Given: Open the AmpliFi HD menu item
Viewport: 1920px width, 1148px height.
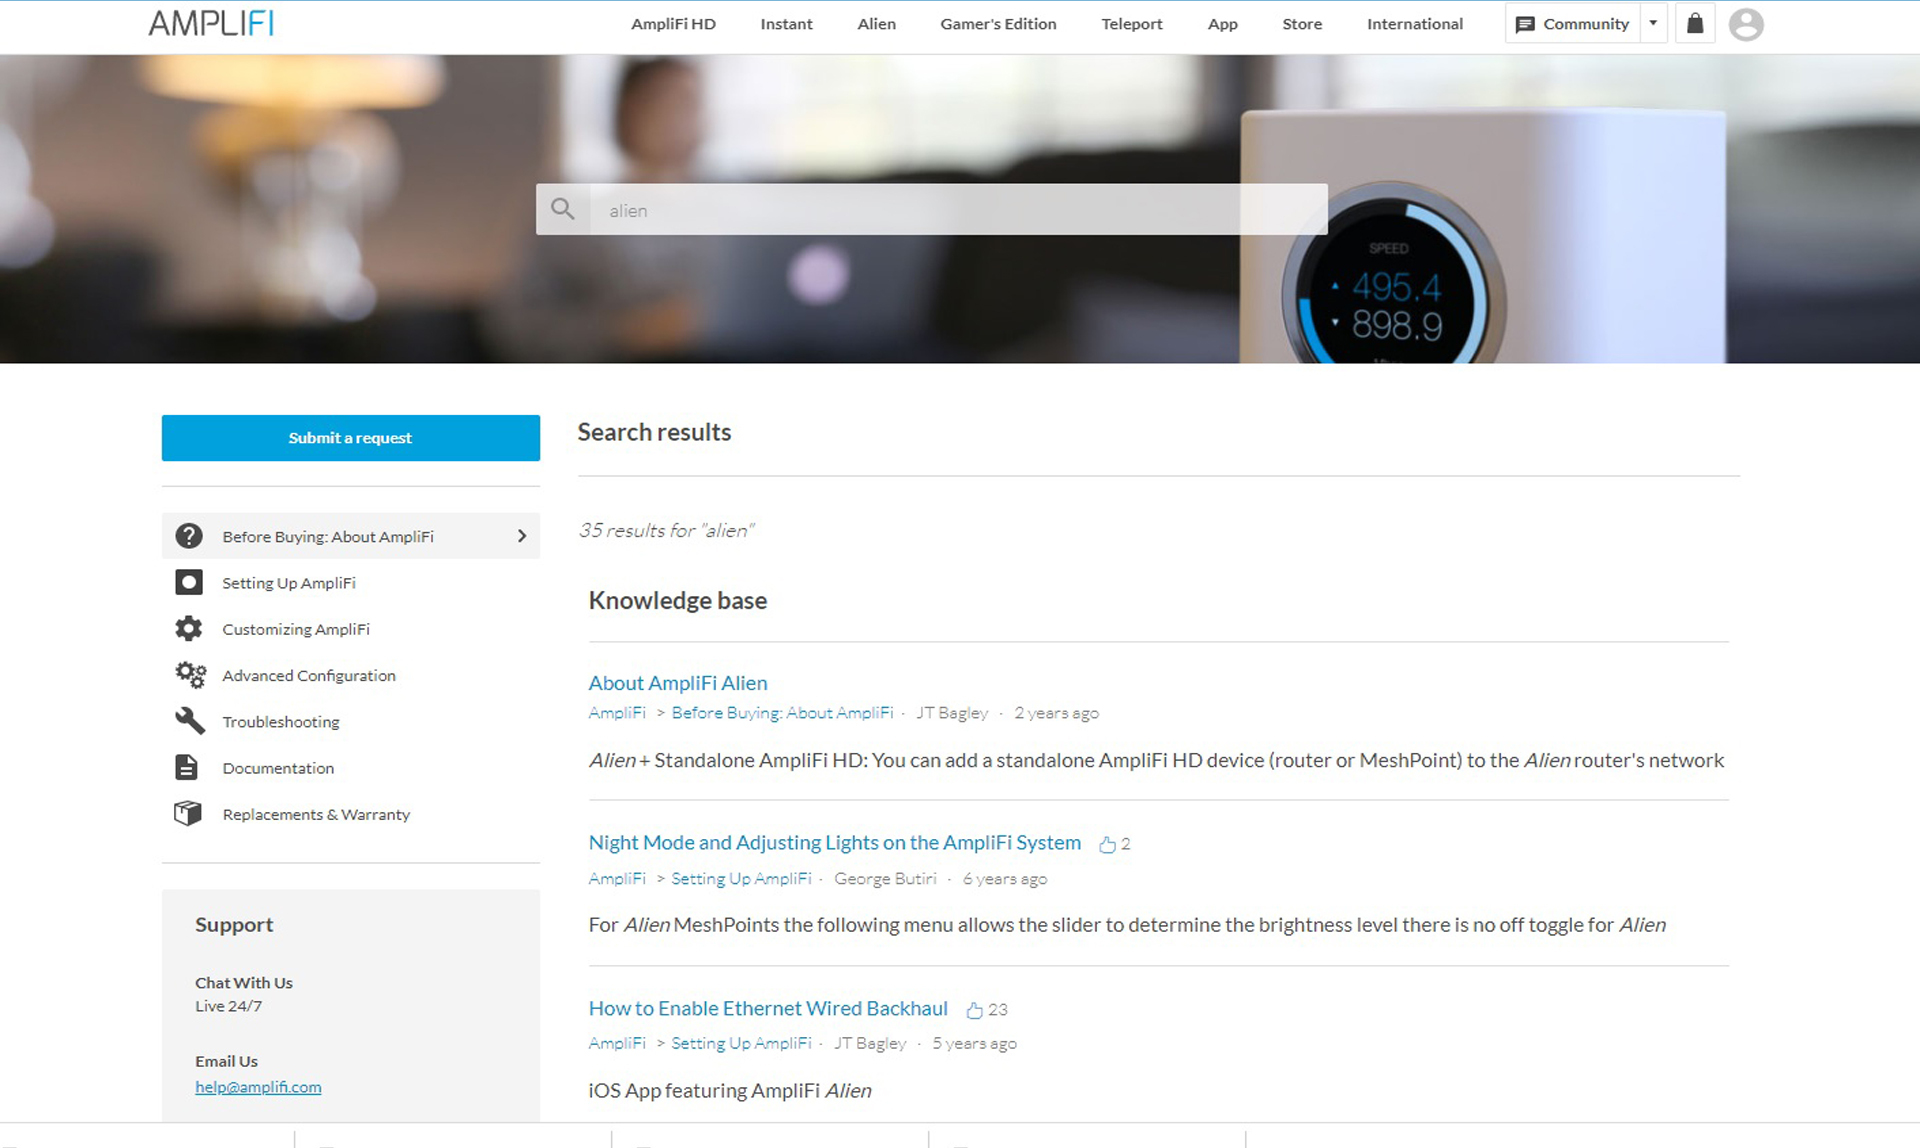Looking at the screenshot, I should click(x=673, y=24).
